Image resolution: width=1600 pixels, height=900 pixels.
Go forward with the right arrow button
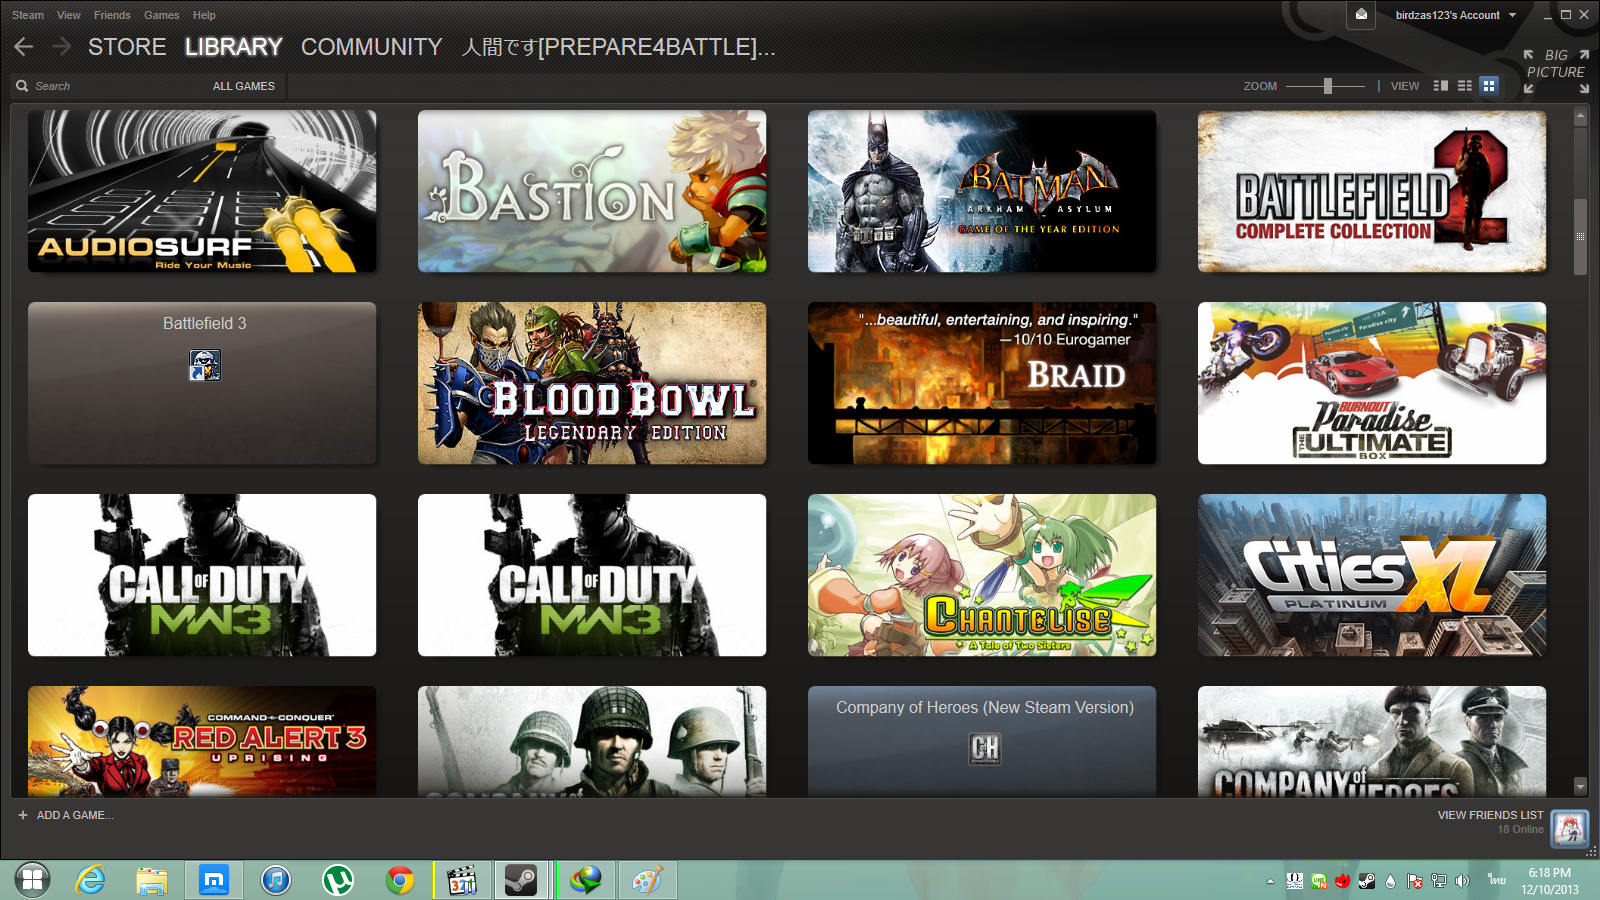(x=61, y=47)
